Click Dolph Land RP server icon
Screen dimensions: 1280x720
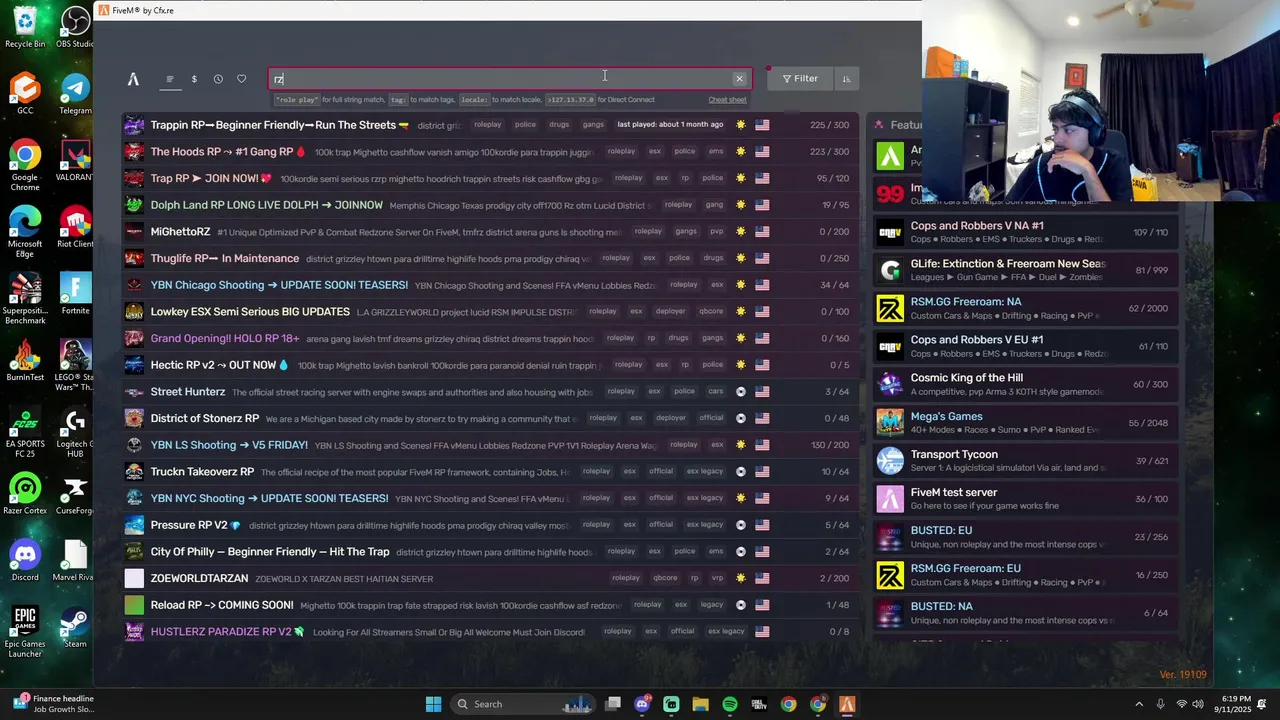coord(134,205)
